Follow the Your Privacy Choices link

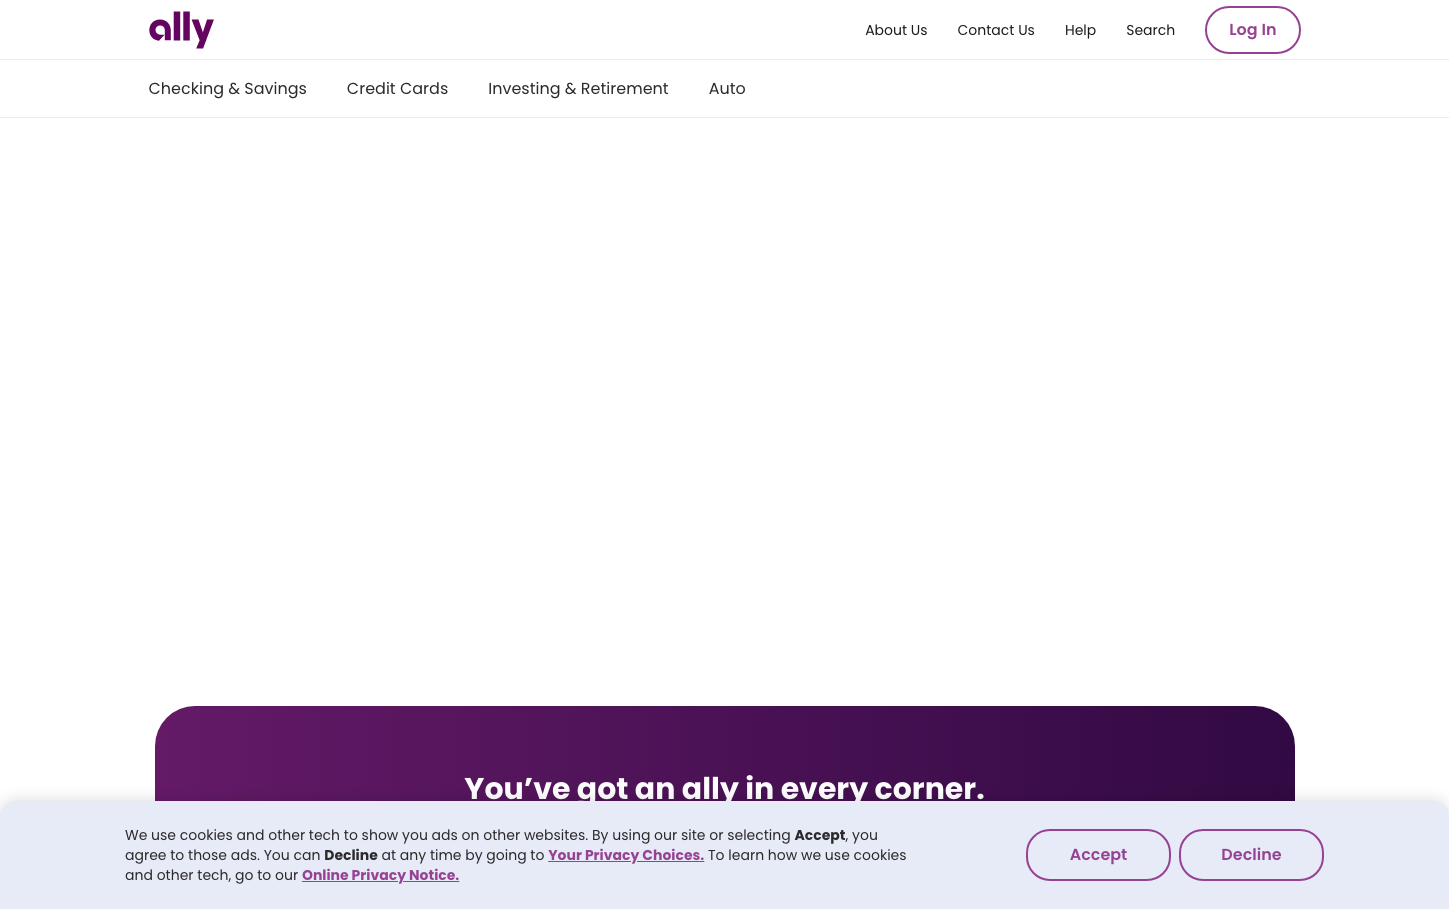(625, 855)
